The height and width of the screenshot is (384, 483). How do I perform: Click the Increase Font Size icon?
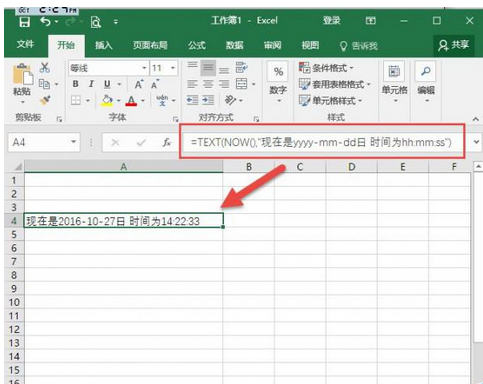tap(139, 84)
